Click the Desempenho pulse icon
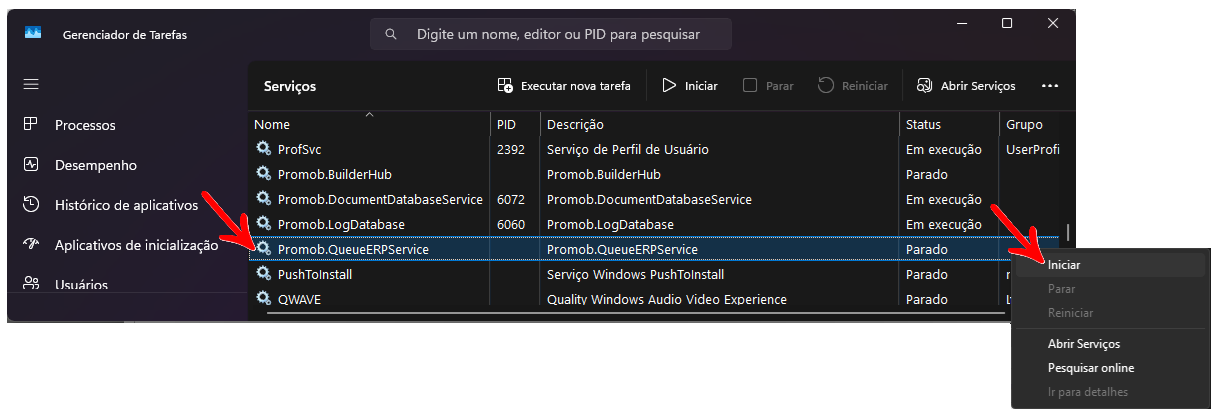The width and height of the screenshot is (1220, 420). tap(31, 165)
